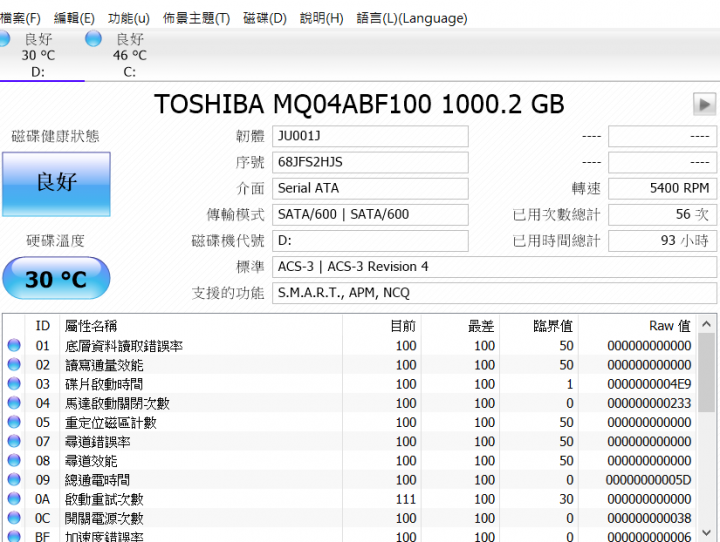The height and width of the screenshot is (542, 720).
Task: Click the power-on hours field 93 小時
Action: click(662, 241)
